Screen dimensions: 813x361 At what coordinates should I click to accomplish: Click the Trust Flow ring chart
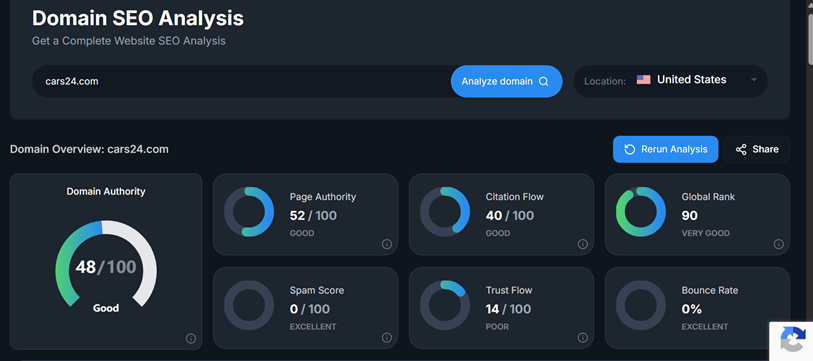tap(445, 306)
